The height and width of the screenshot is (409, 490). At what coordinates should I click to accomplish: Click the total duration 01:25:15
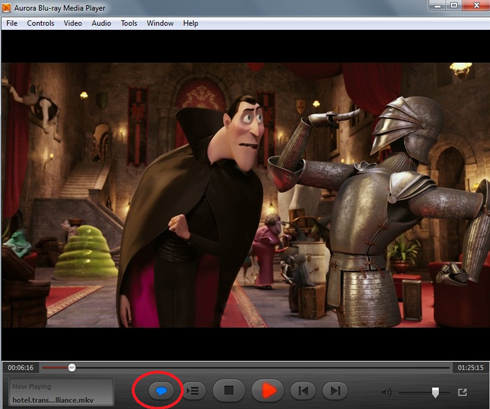click(470, 368)
